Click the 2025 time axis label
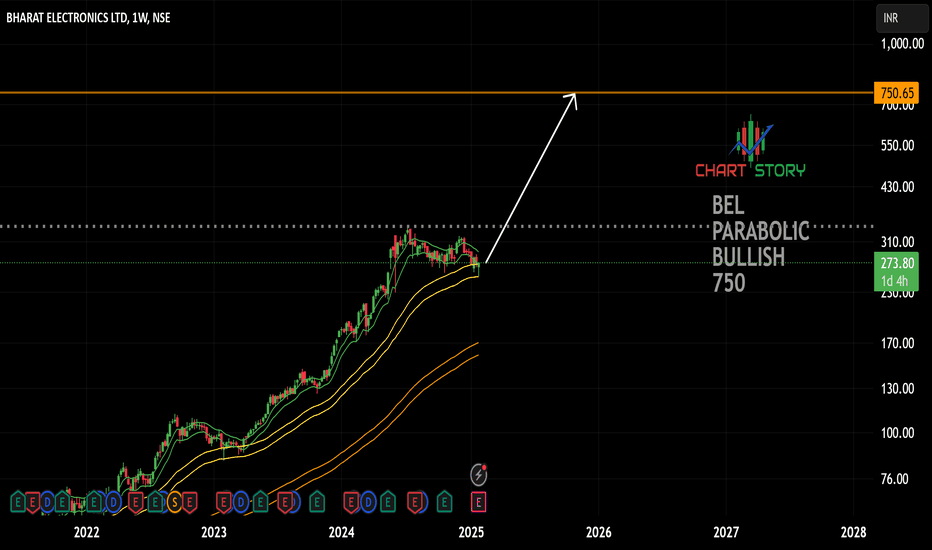932x550 pixels. point(471,532)
